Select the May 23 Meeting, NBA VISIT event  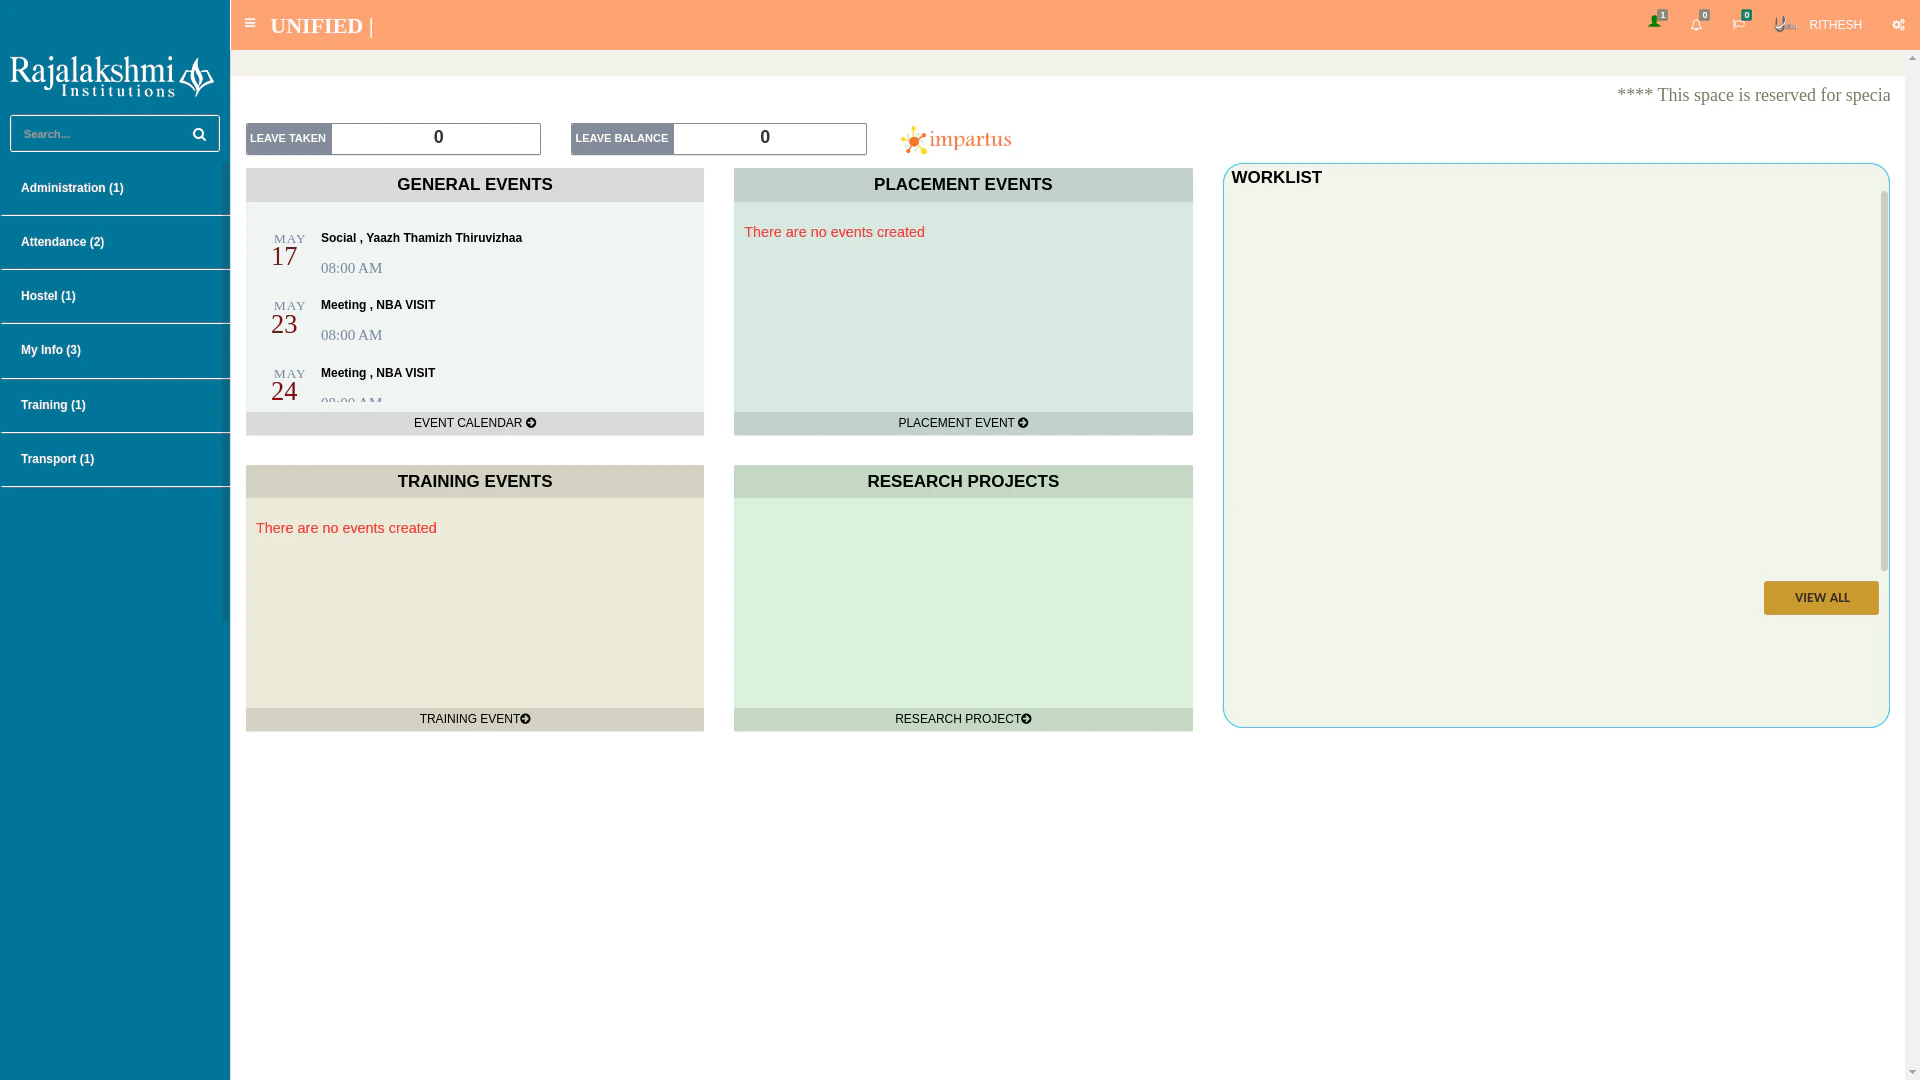378,305
